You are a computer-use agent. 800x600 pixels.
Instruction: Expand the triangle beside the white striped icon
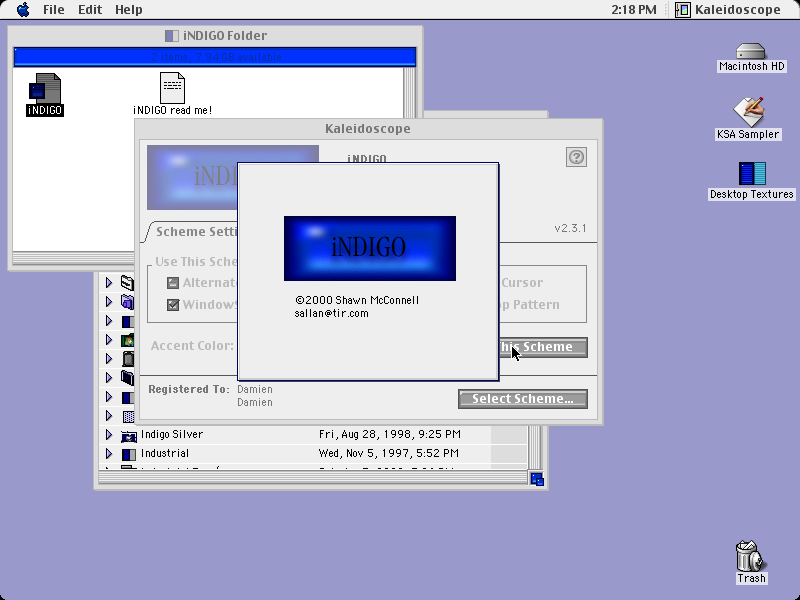109,283
